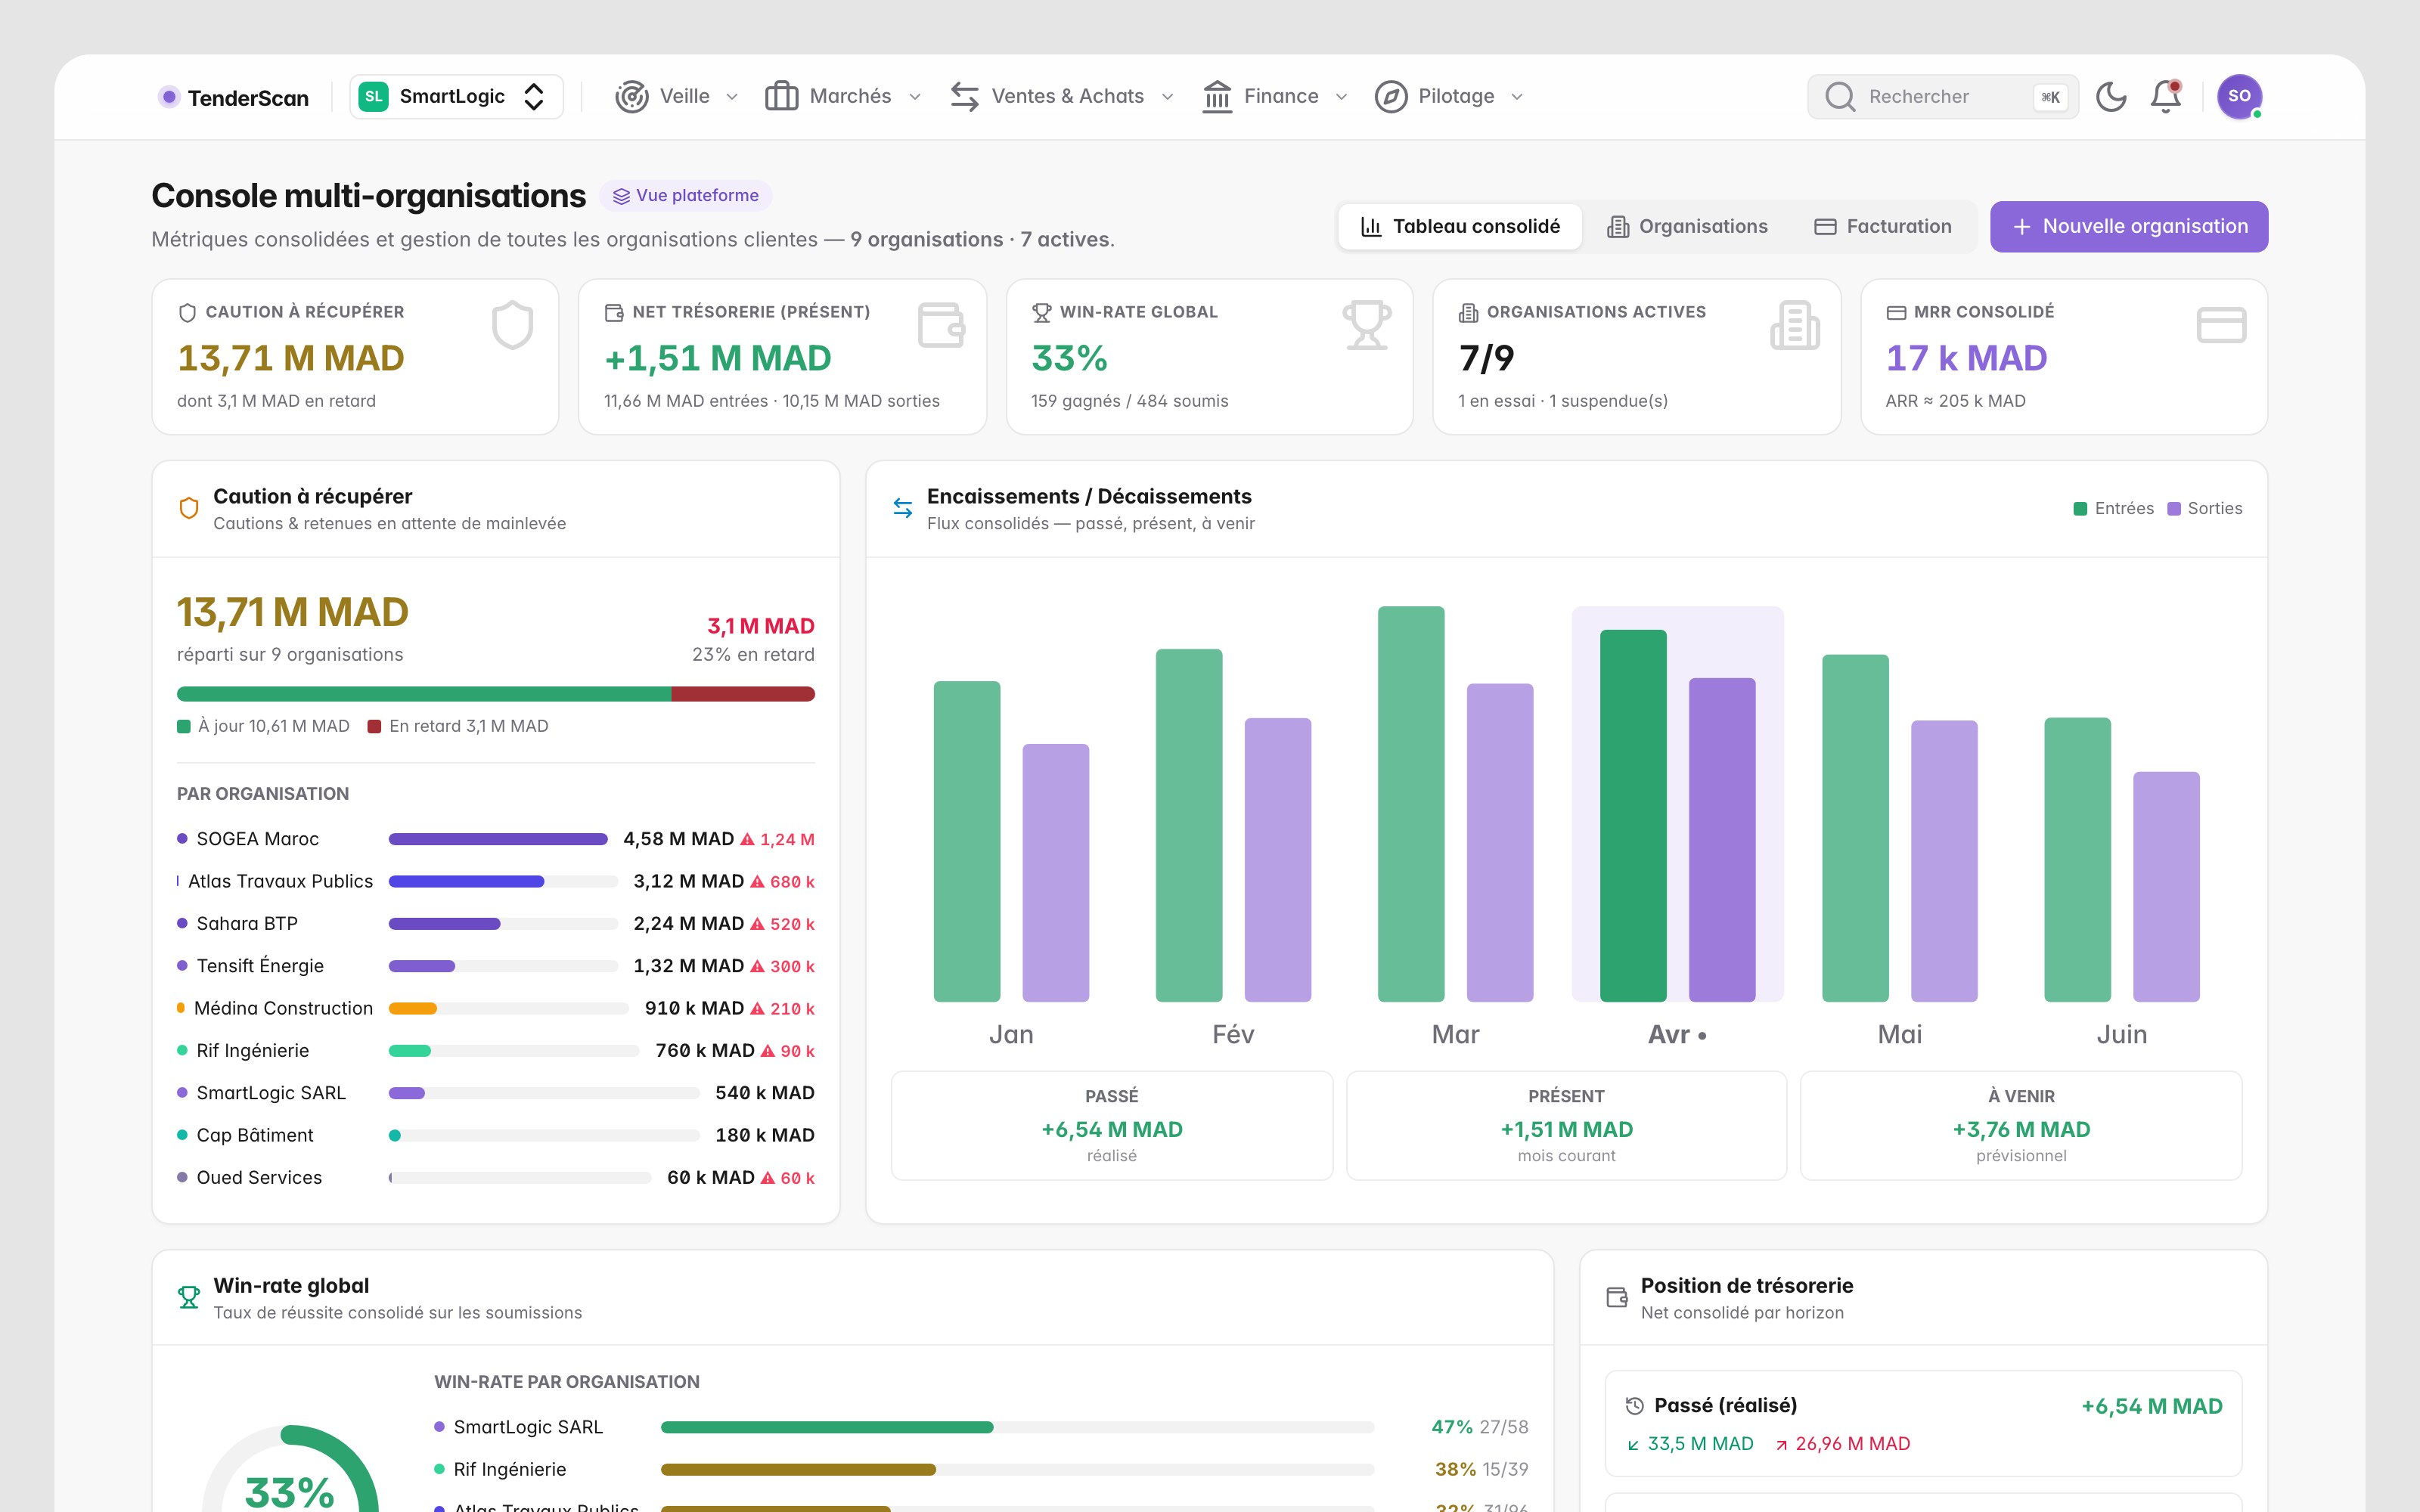This screenshot has width=2420, height=1512.
Task: Click the outgoing arrow icon next to 26,96 M MAD
Action: (x=1781, y=1445)
